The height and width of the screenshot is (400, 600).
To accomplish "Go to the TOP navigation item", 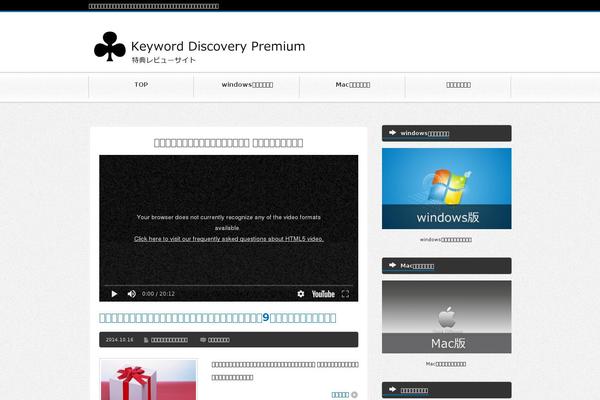I will point(141,85).
